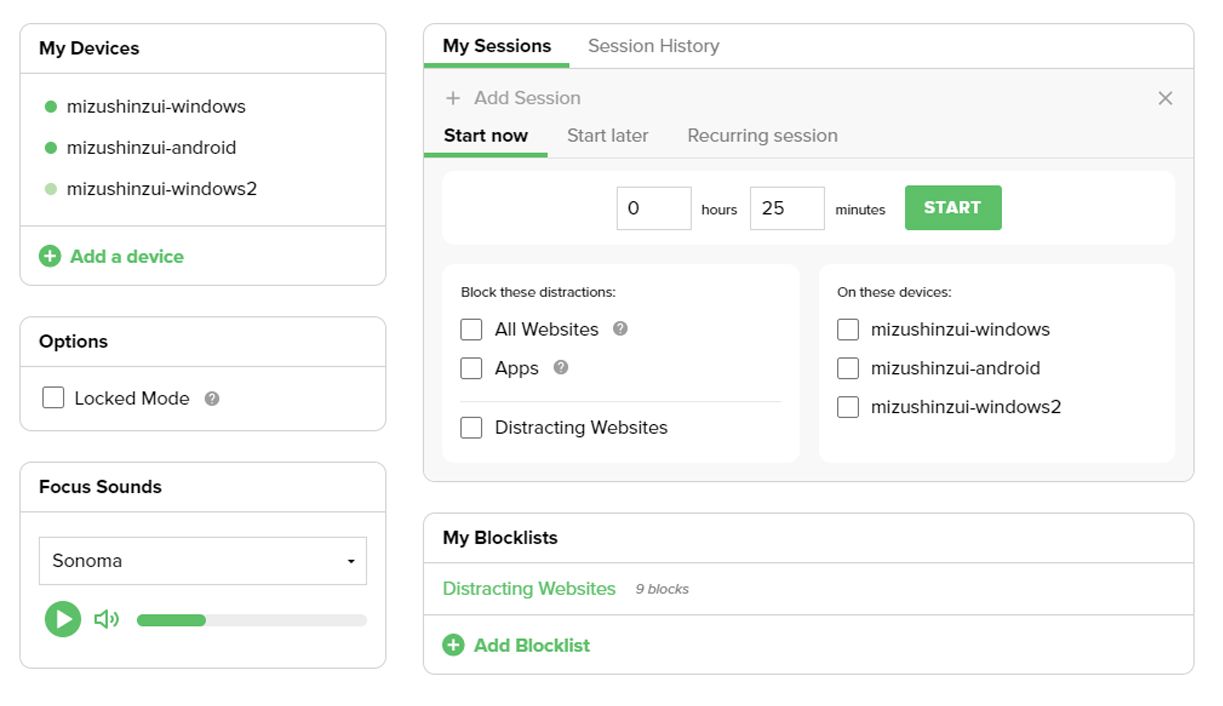Check the All Websites checkbox
Image resolution: width=1223 pixels, height=706 pixels.
click(x=471, y=329)
